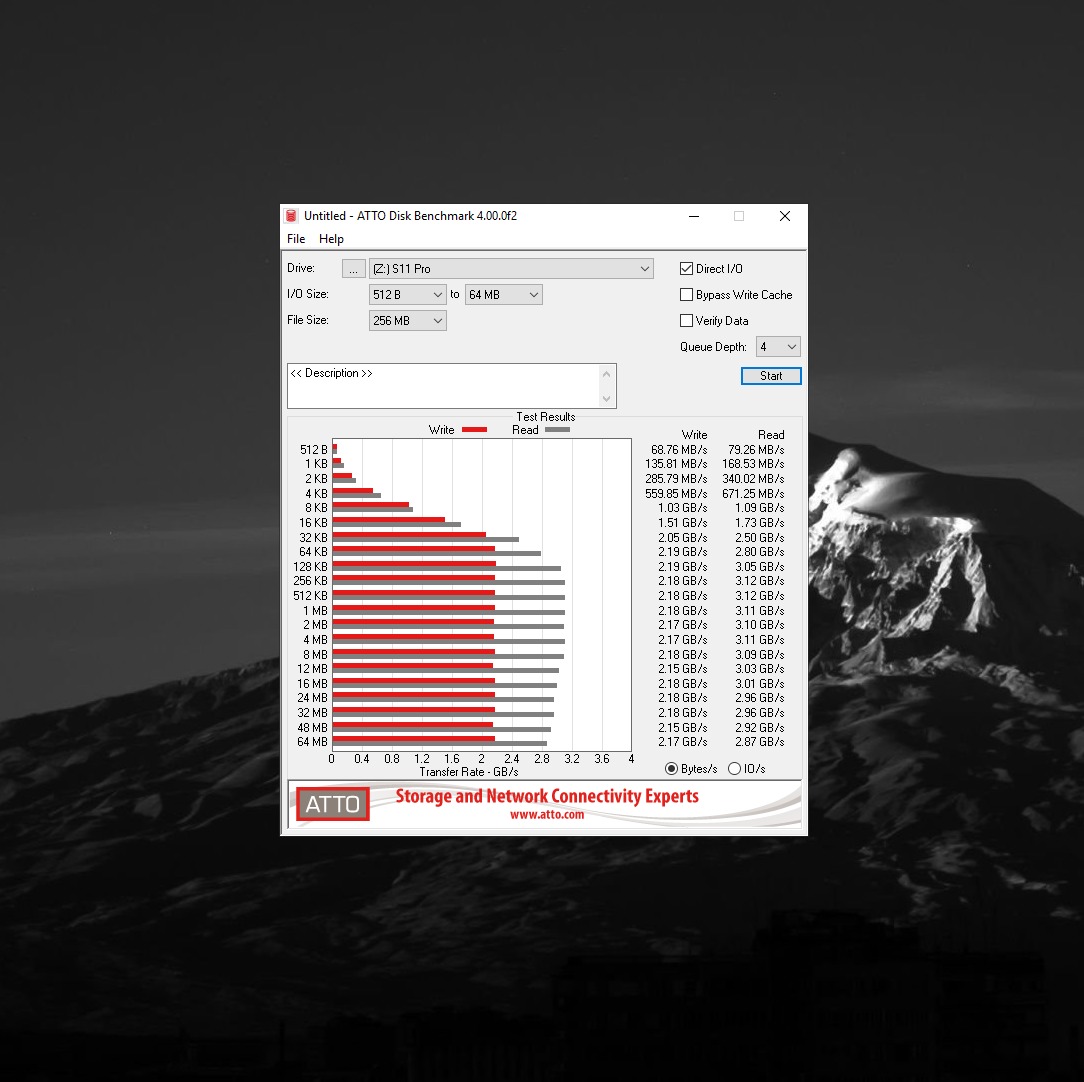The height and width of the screenshot is (1082, 1084).
Task: Click the description box scroll down arrow
Action: (606, 398)
